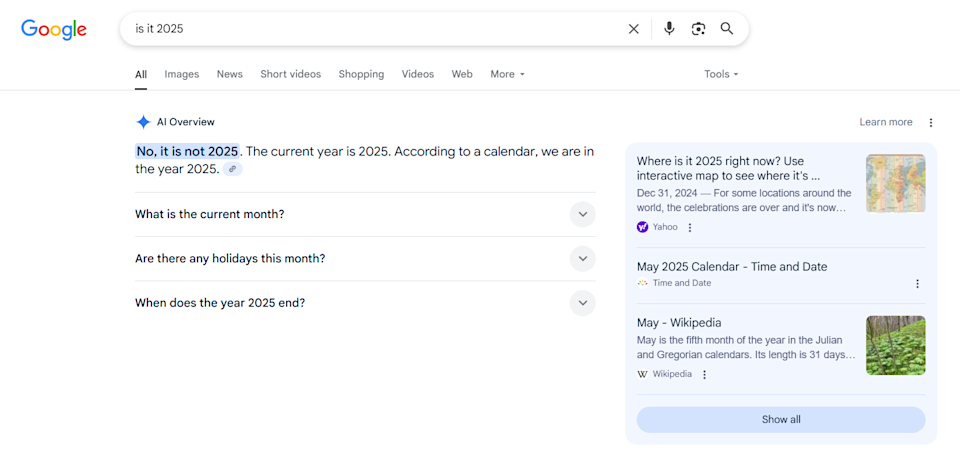Switch to the News tab
This screenshot has width=960, height=458.
pos(230,74)
